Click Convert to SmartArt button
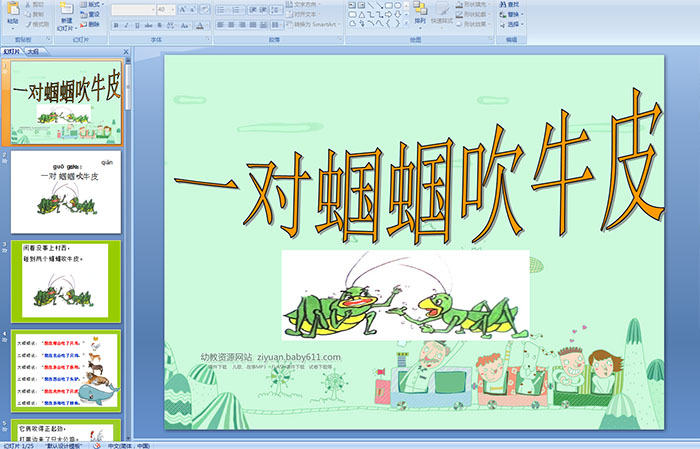 point(313,24)
